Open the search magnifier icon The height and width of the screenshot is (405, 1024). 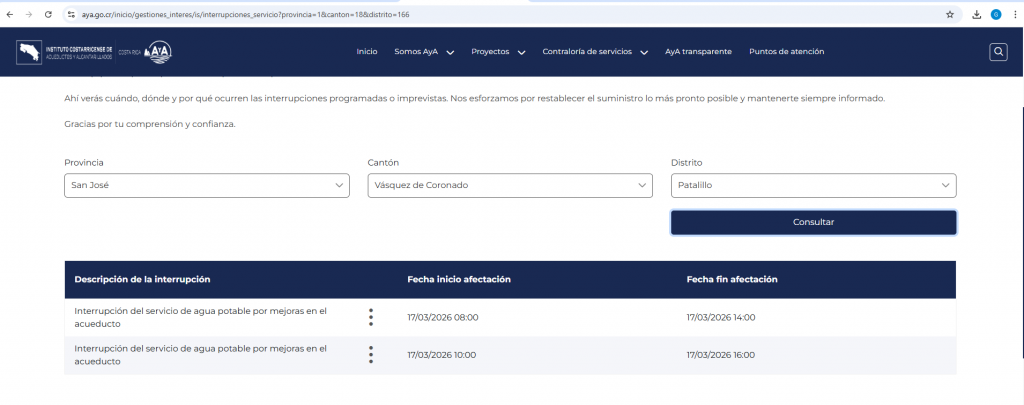pos(997,52)
